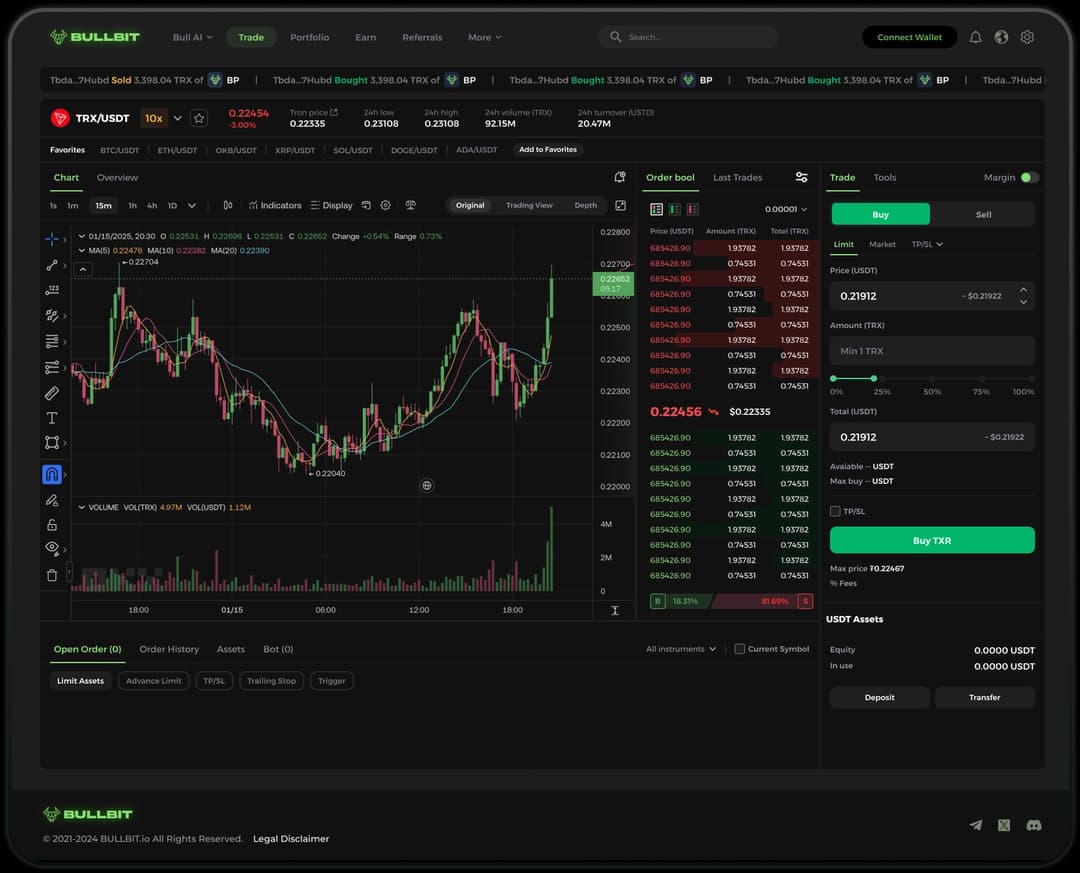Collapse the VOLUME indicator legend
This screenshot has width=1080, height=873.
point(81,507)
